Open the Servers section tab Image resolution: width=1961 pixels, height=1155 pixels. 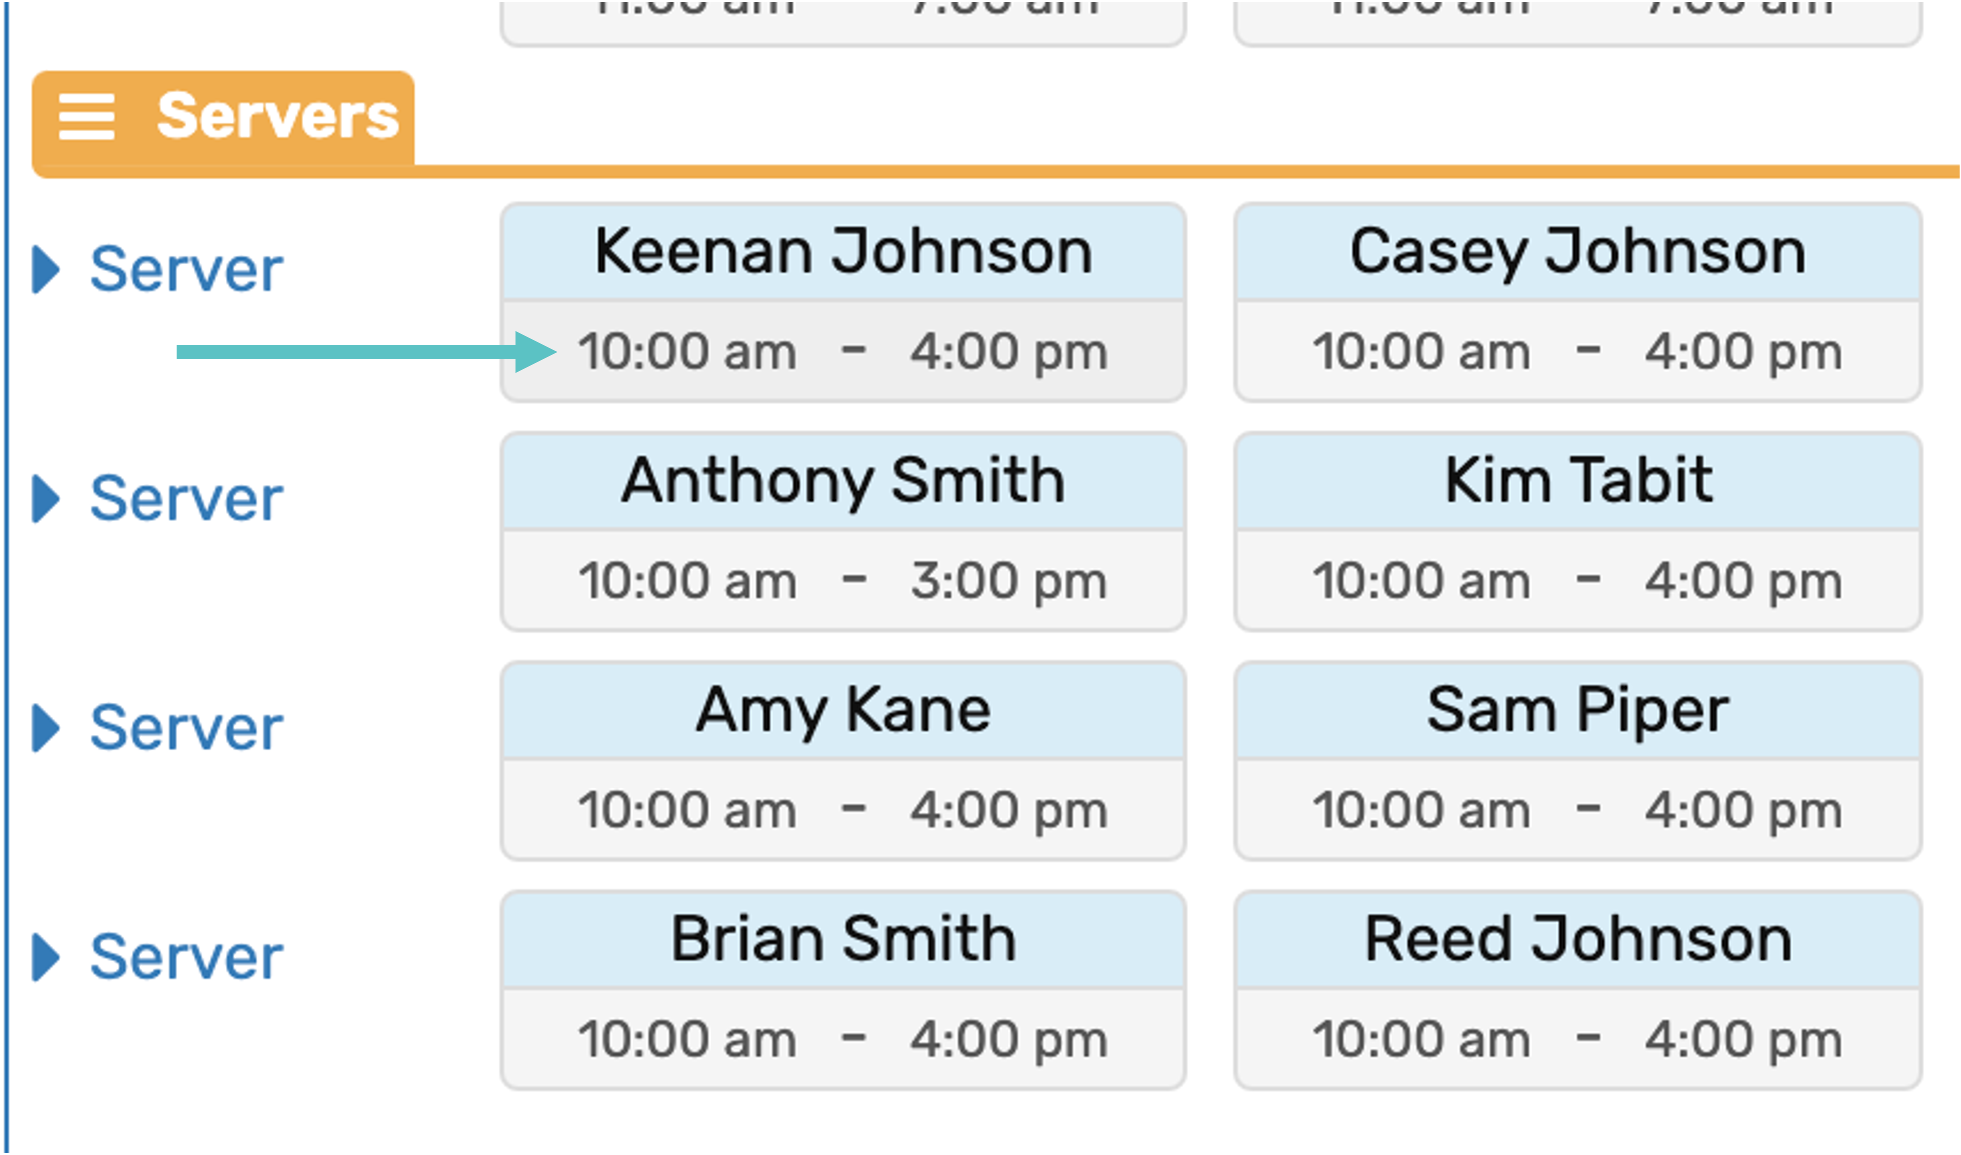pos(277,117)
